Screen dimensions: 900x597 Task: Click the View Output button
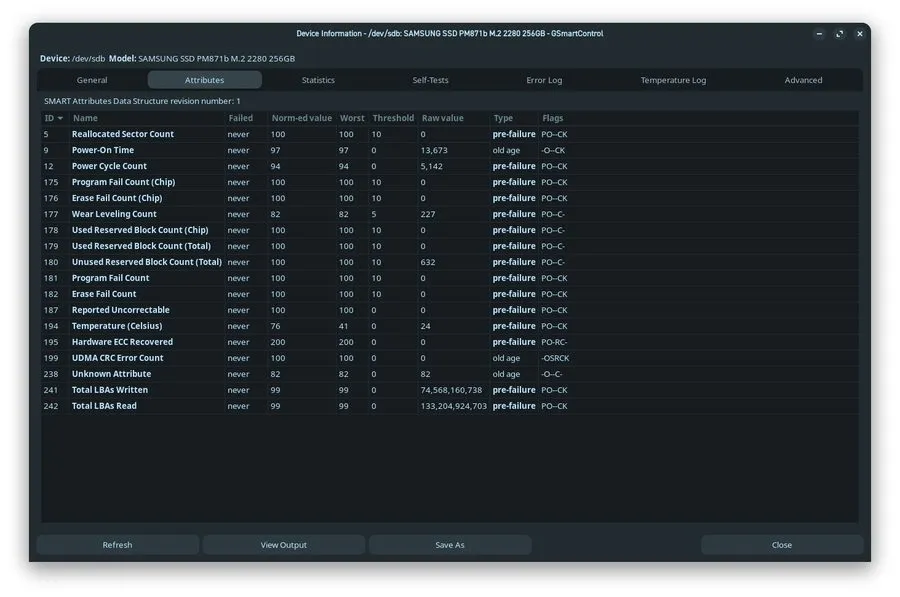click(284, 545)
